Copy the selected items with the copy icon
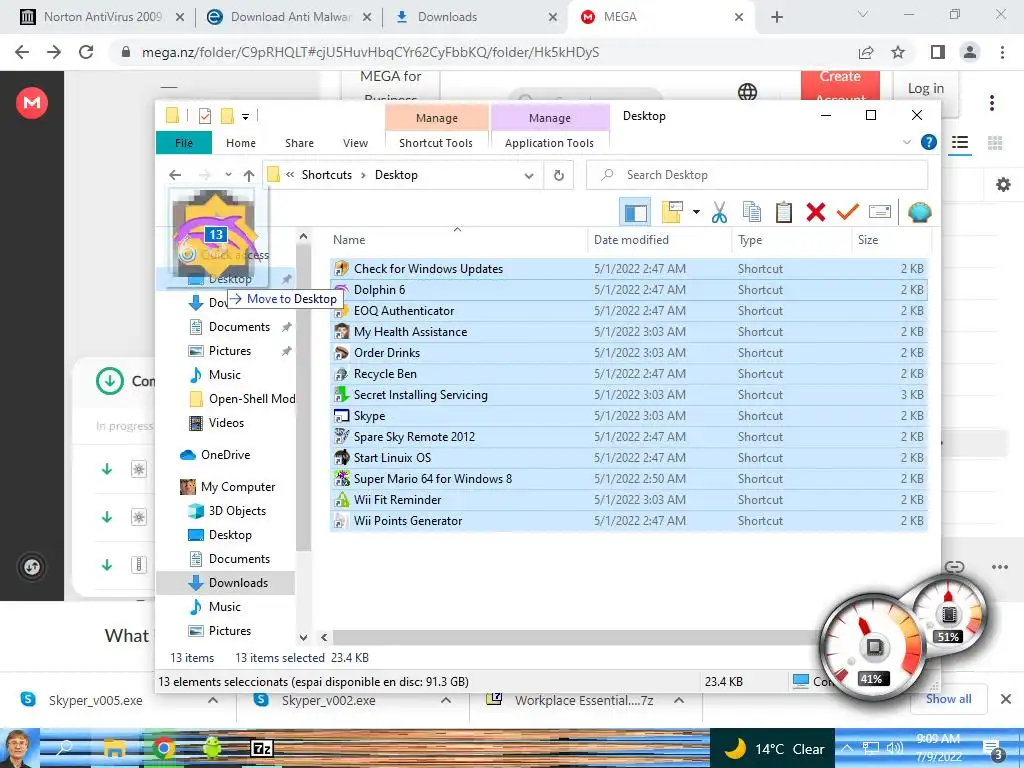The image size is (1024, 768). tap(752, 212)
